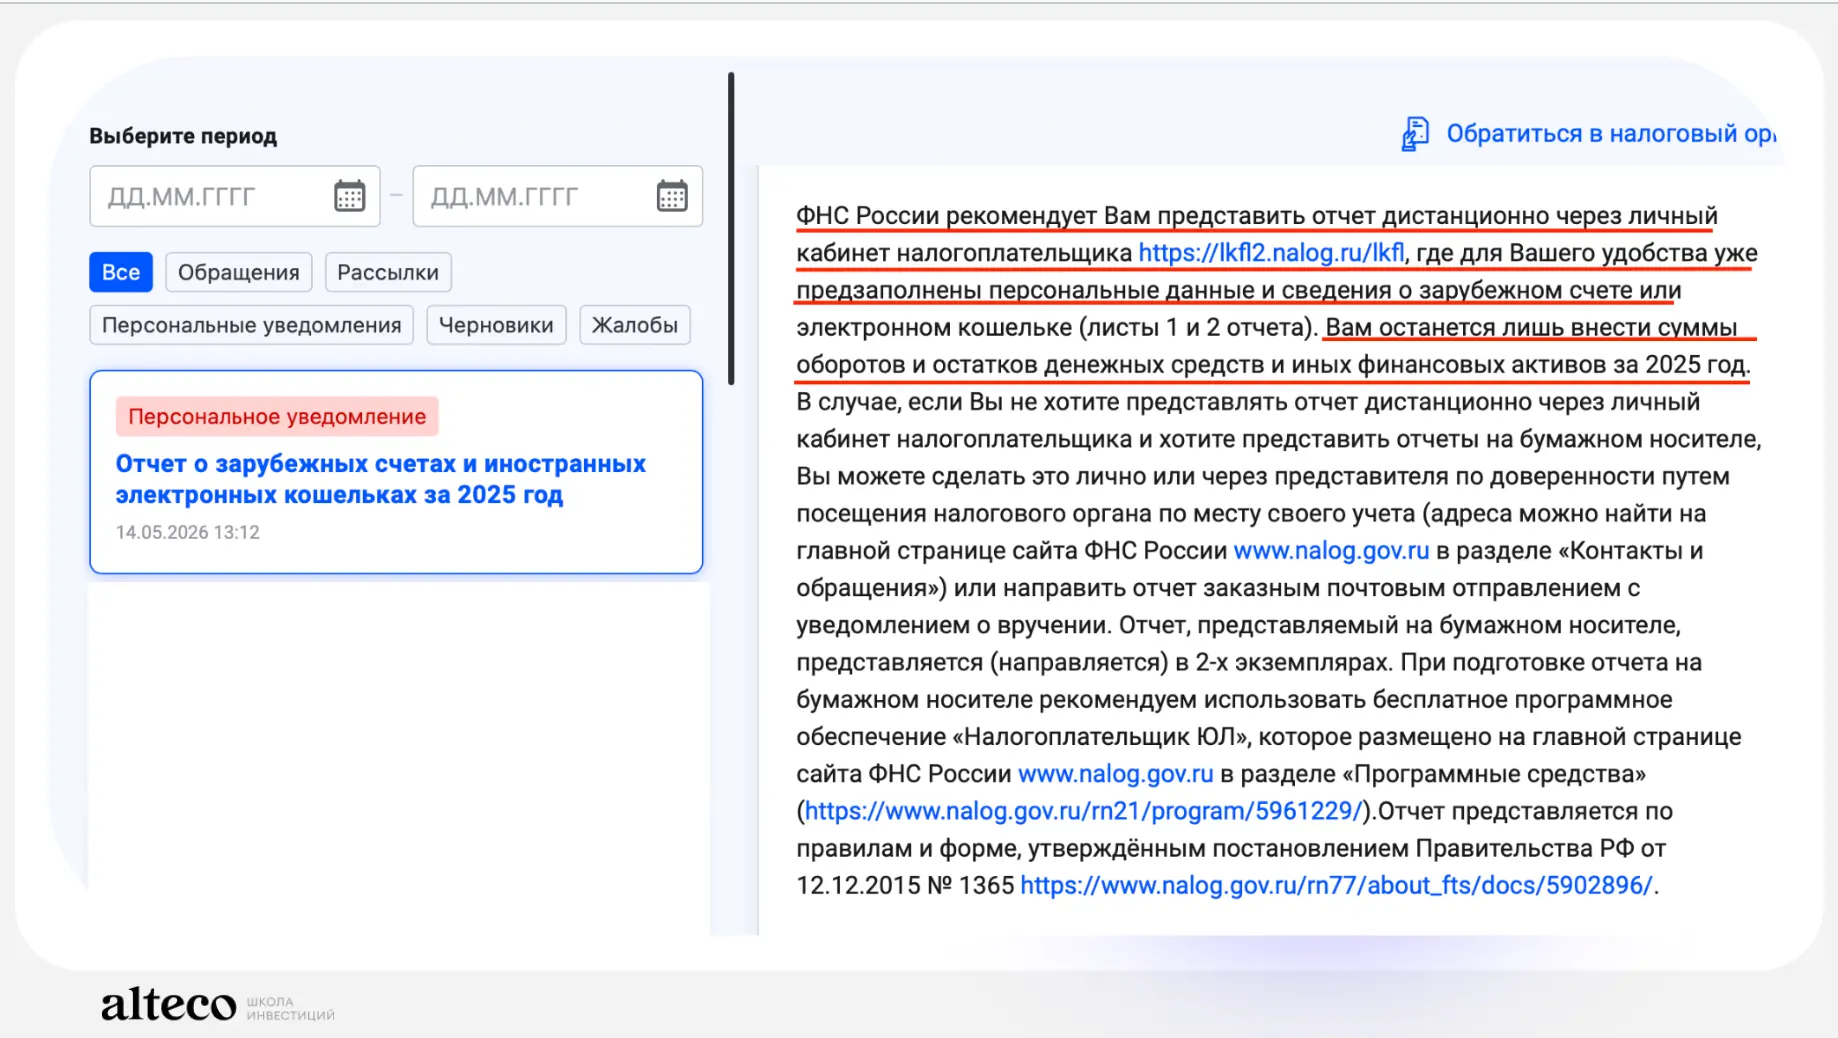The height and width of the screenshot is (1038, 1838).
Task: Open www.nalog.gov.ru link near Программные средства
Action: 1115,774
